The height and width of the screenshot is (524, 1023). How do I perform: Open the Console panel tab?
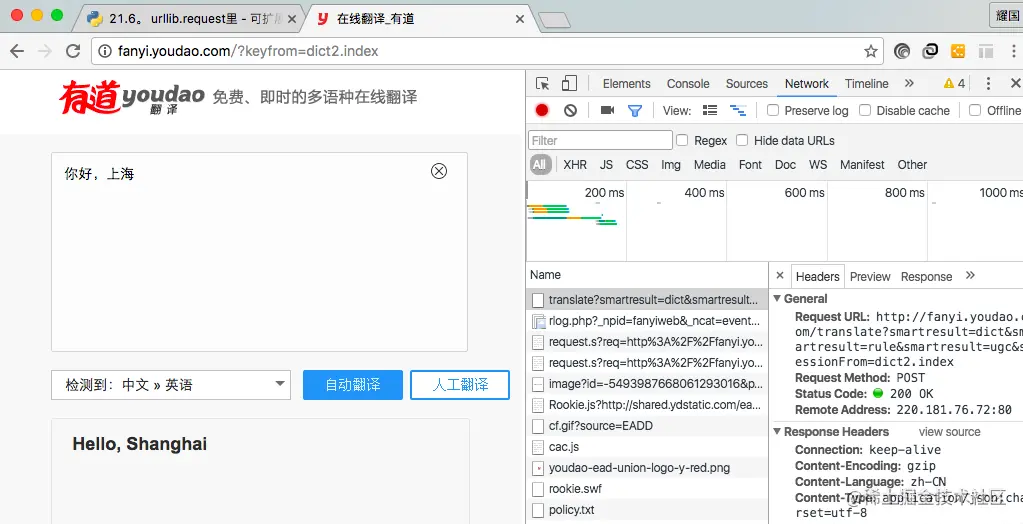pyautogui.click(x=688, y=84)
